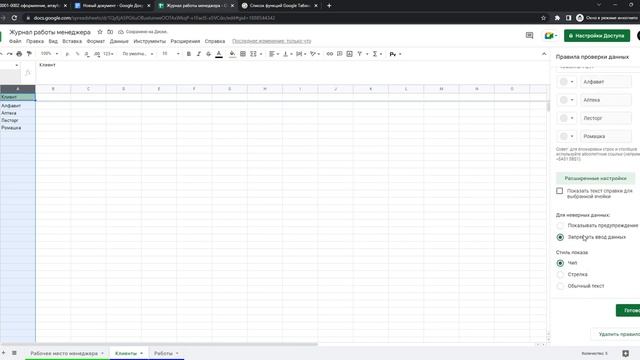
Task: Open the Правка menu
Action: click(35, 41)
